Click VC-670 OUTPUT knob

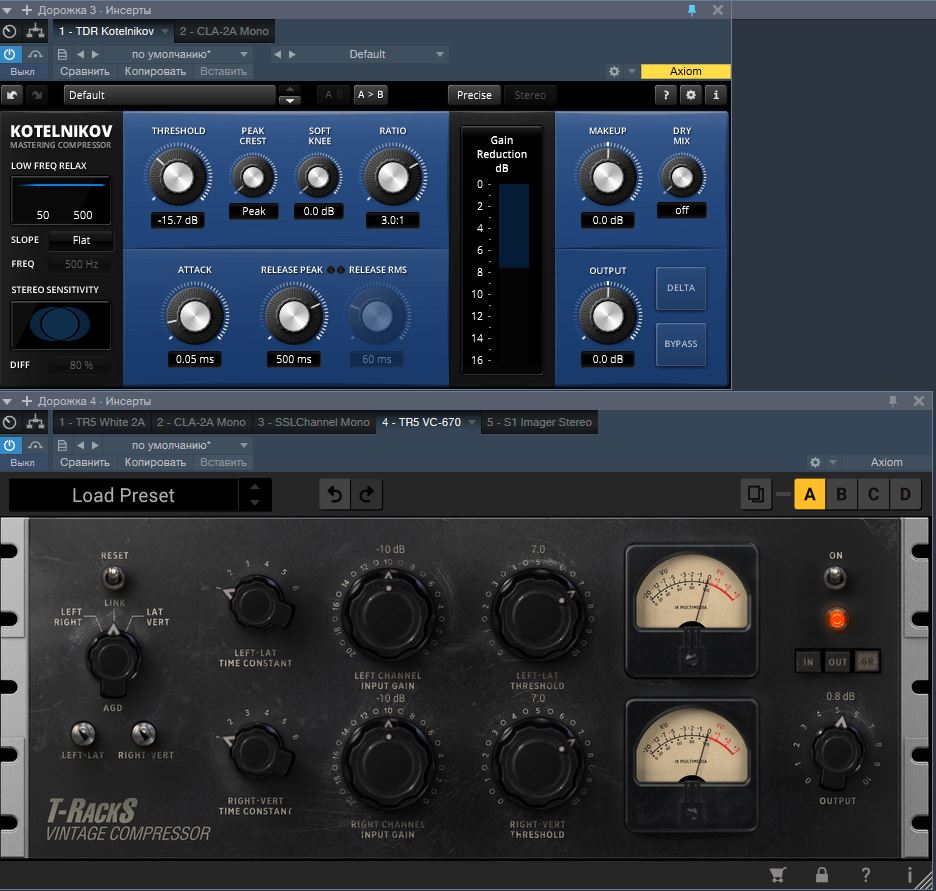point(838,751)
